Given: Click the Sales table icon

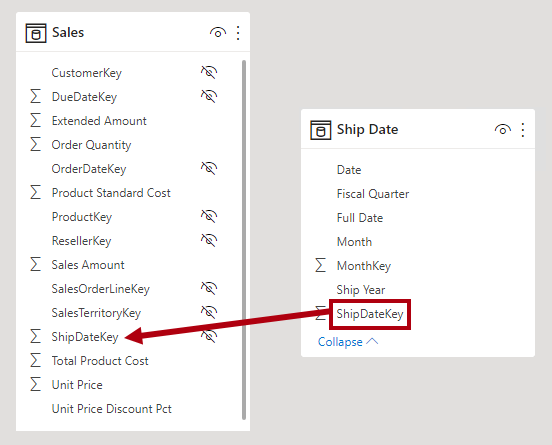Looking at the screenshot, I should [x=36, y=33].
